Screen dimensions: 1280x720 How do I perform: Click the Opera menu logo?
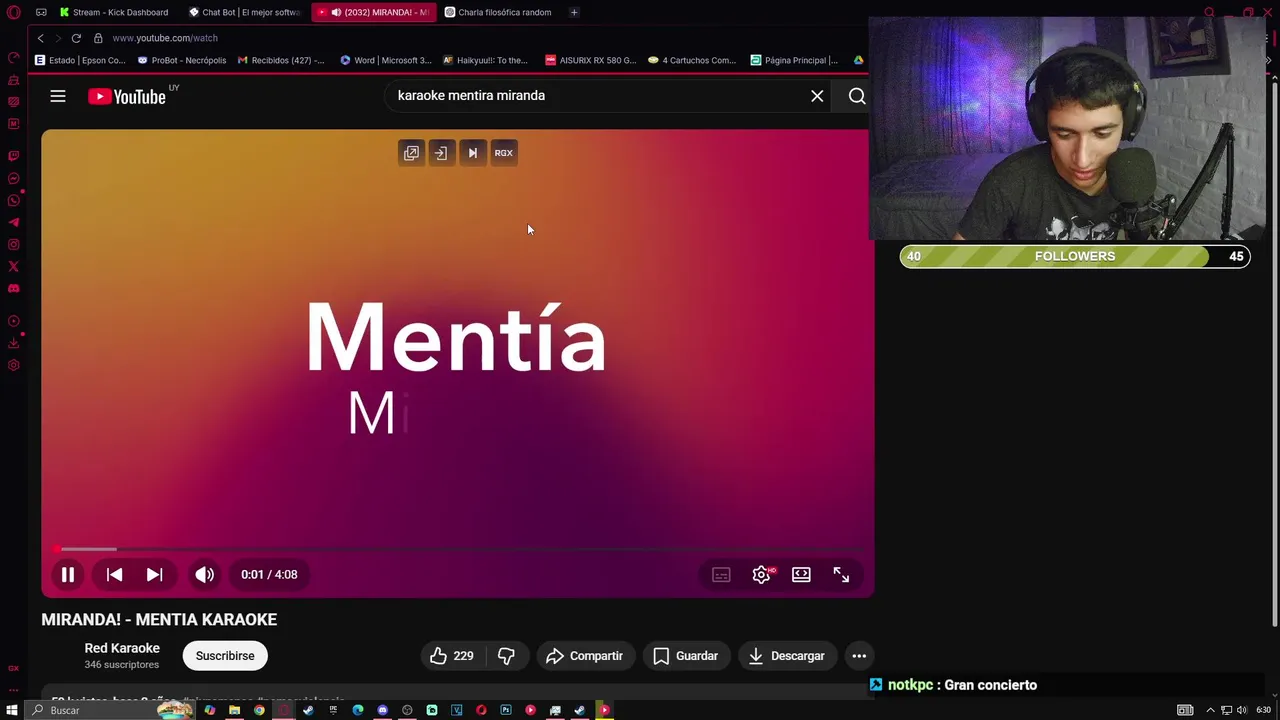pyautogui.click(x=14, y=13)
